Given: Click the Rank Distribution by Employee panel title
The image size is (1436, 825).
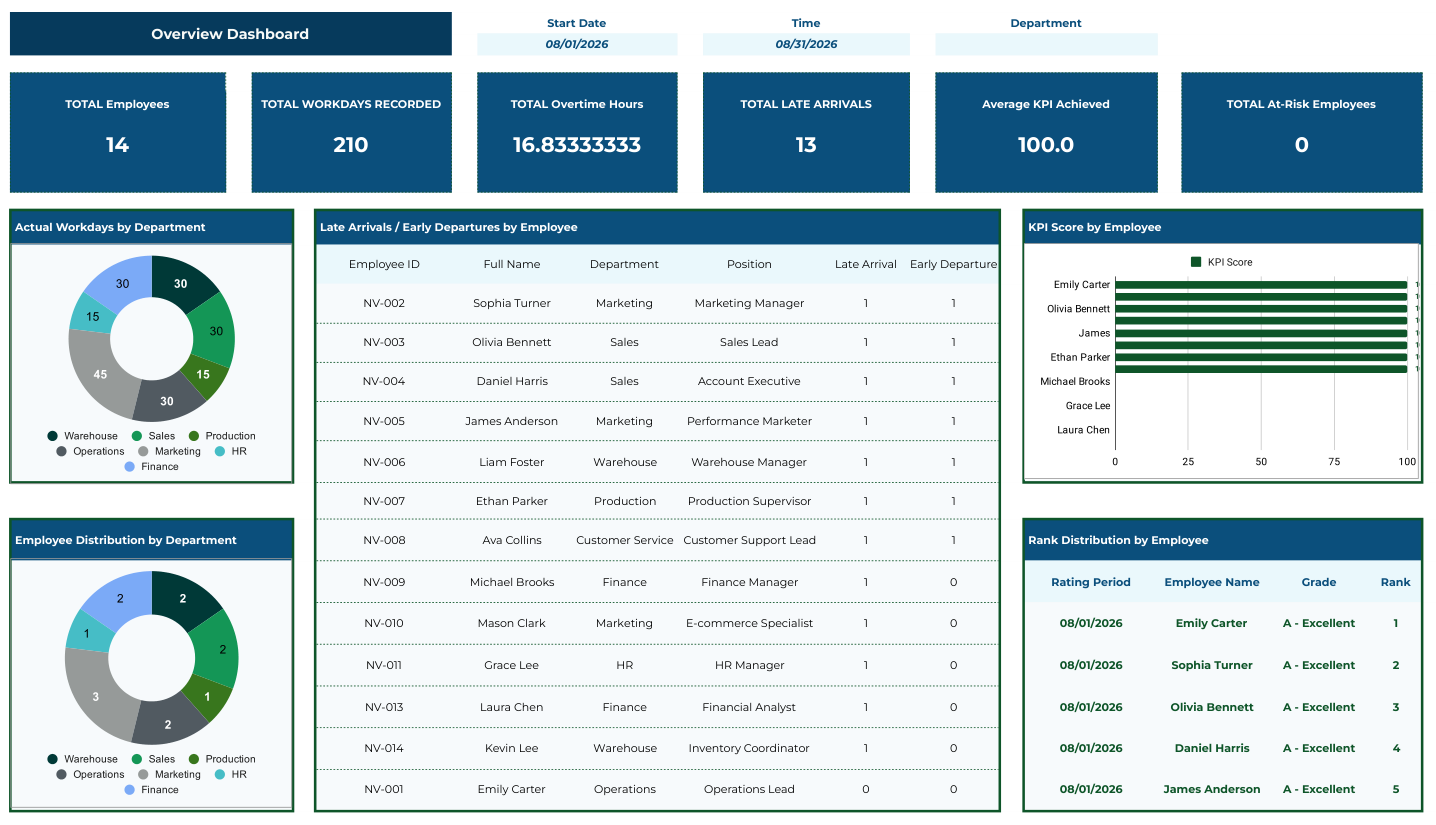Looking at the screenshot, I should [x=1118, y=540].
